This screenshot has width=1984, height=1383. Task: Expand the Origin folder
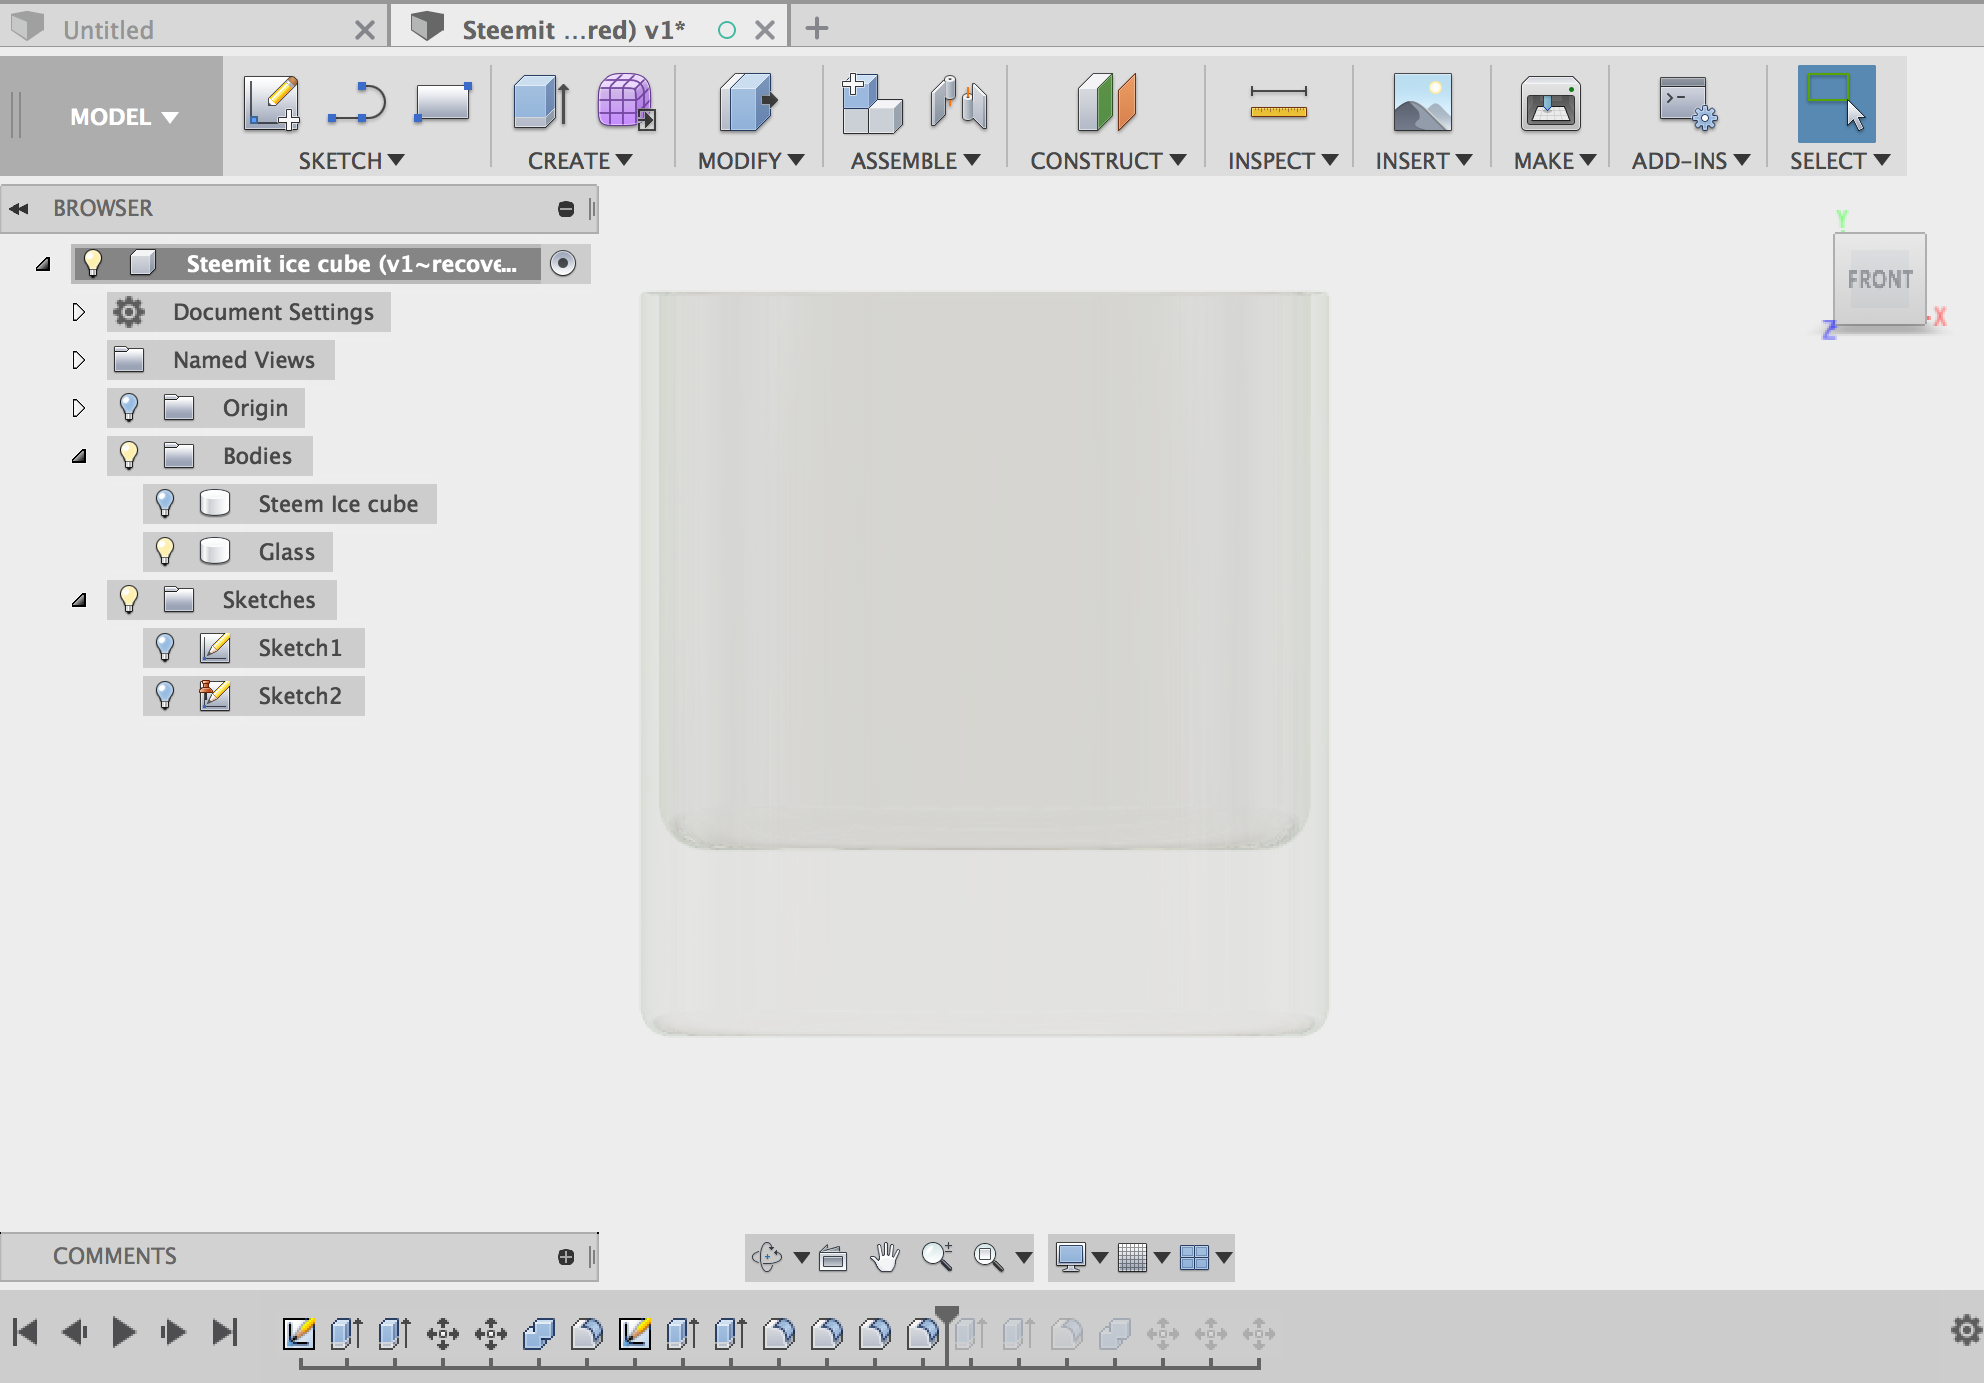click(78, 408)
